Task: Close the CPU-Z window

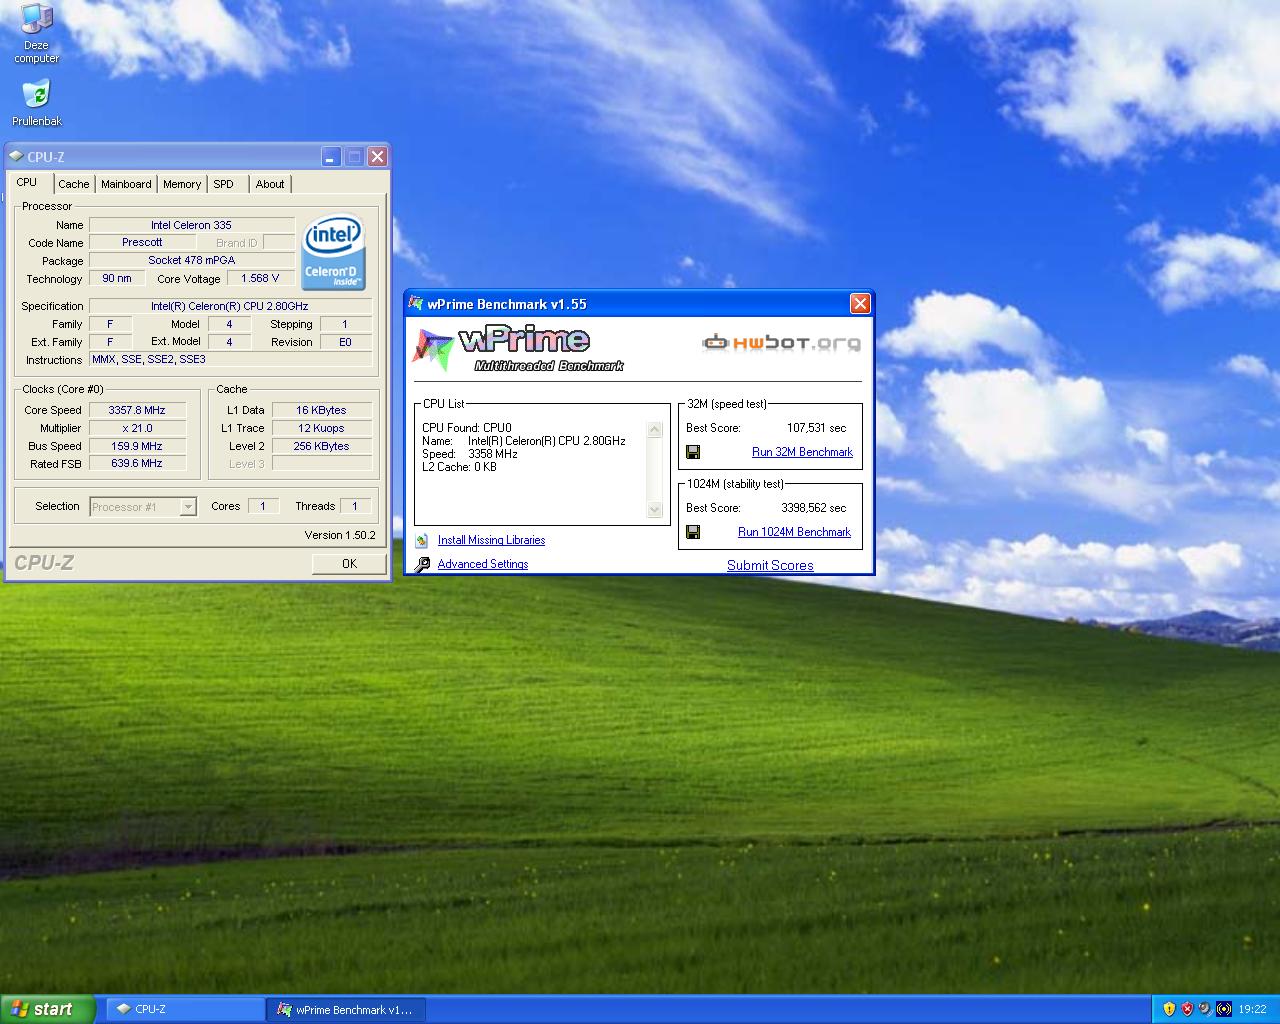Action: pyautogui.click(x=377, y=157)
